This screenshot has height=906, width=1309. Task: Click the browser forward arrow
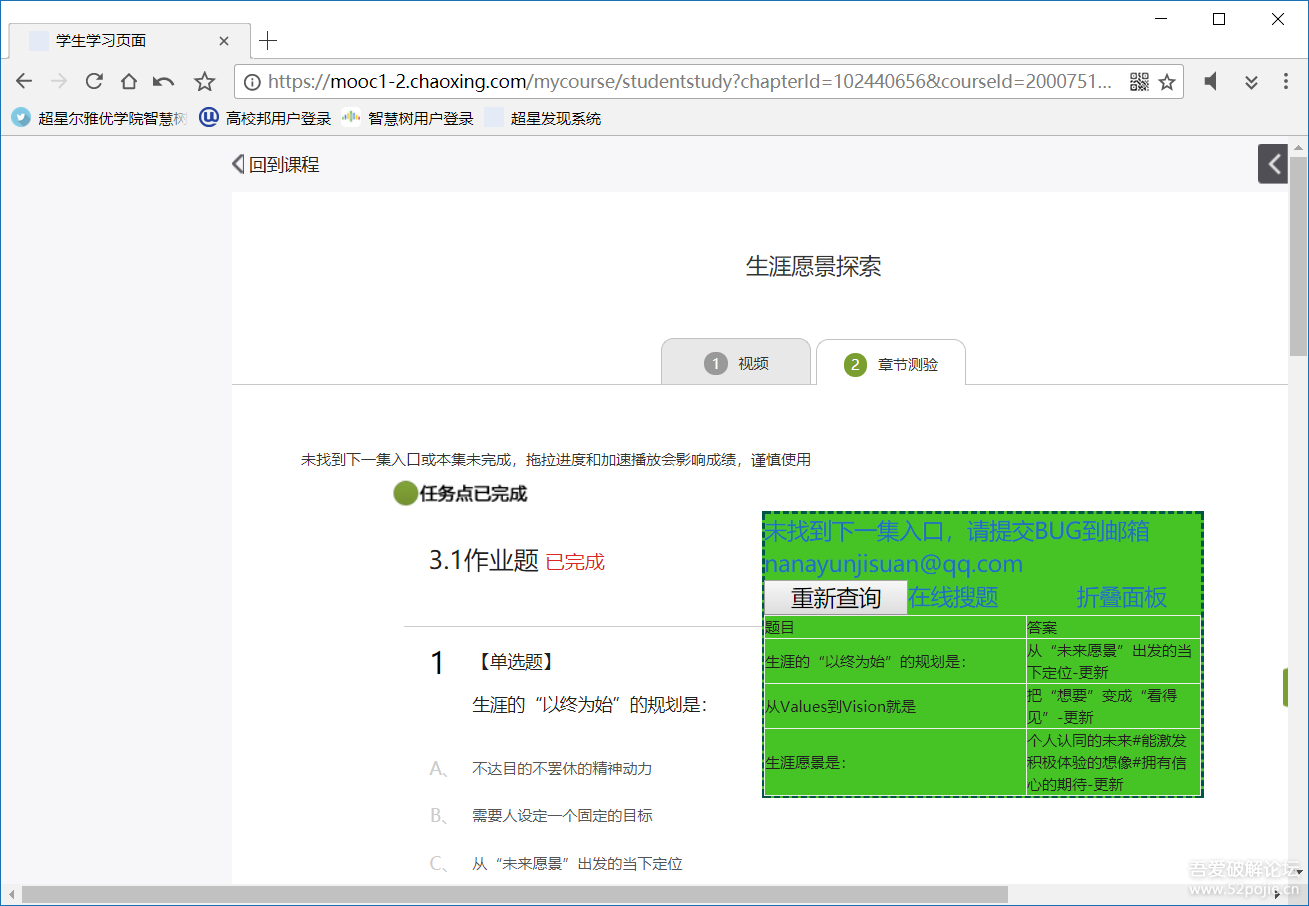(x=59, y=82)
